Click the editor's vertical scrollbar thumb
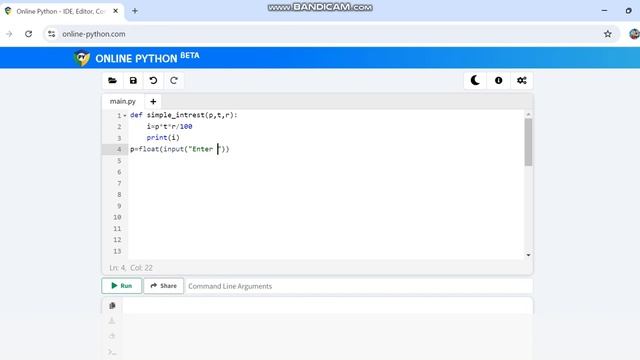Screen dimensions: 640x360 click(x=528, y=142)
